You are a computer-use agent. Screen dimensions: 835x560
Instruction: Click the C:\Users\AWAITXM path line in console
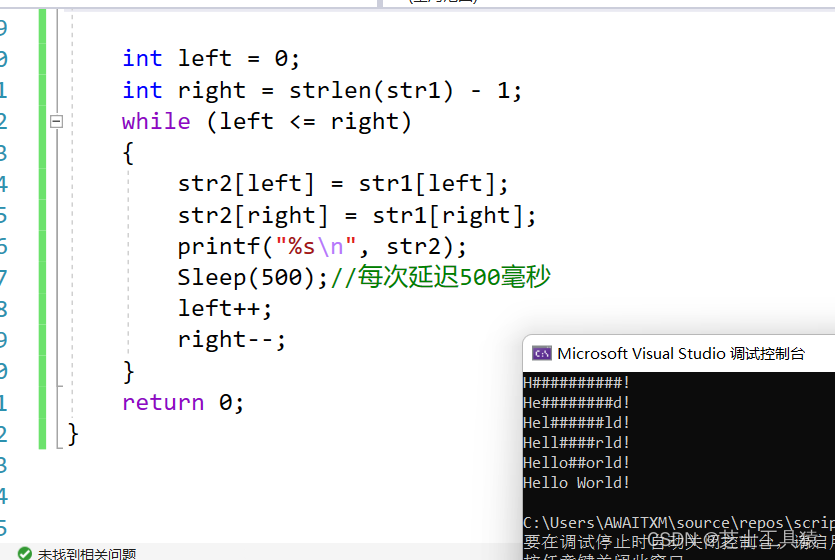click(x=679, y=523)
